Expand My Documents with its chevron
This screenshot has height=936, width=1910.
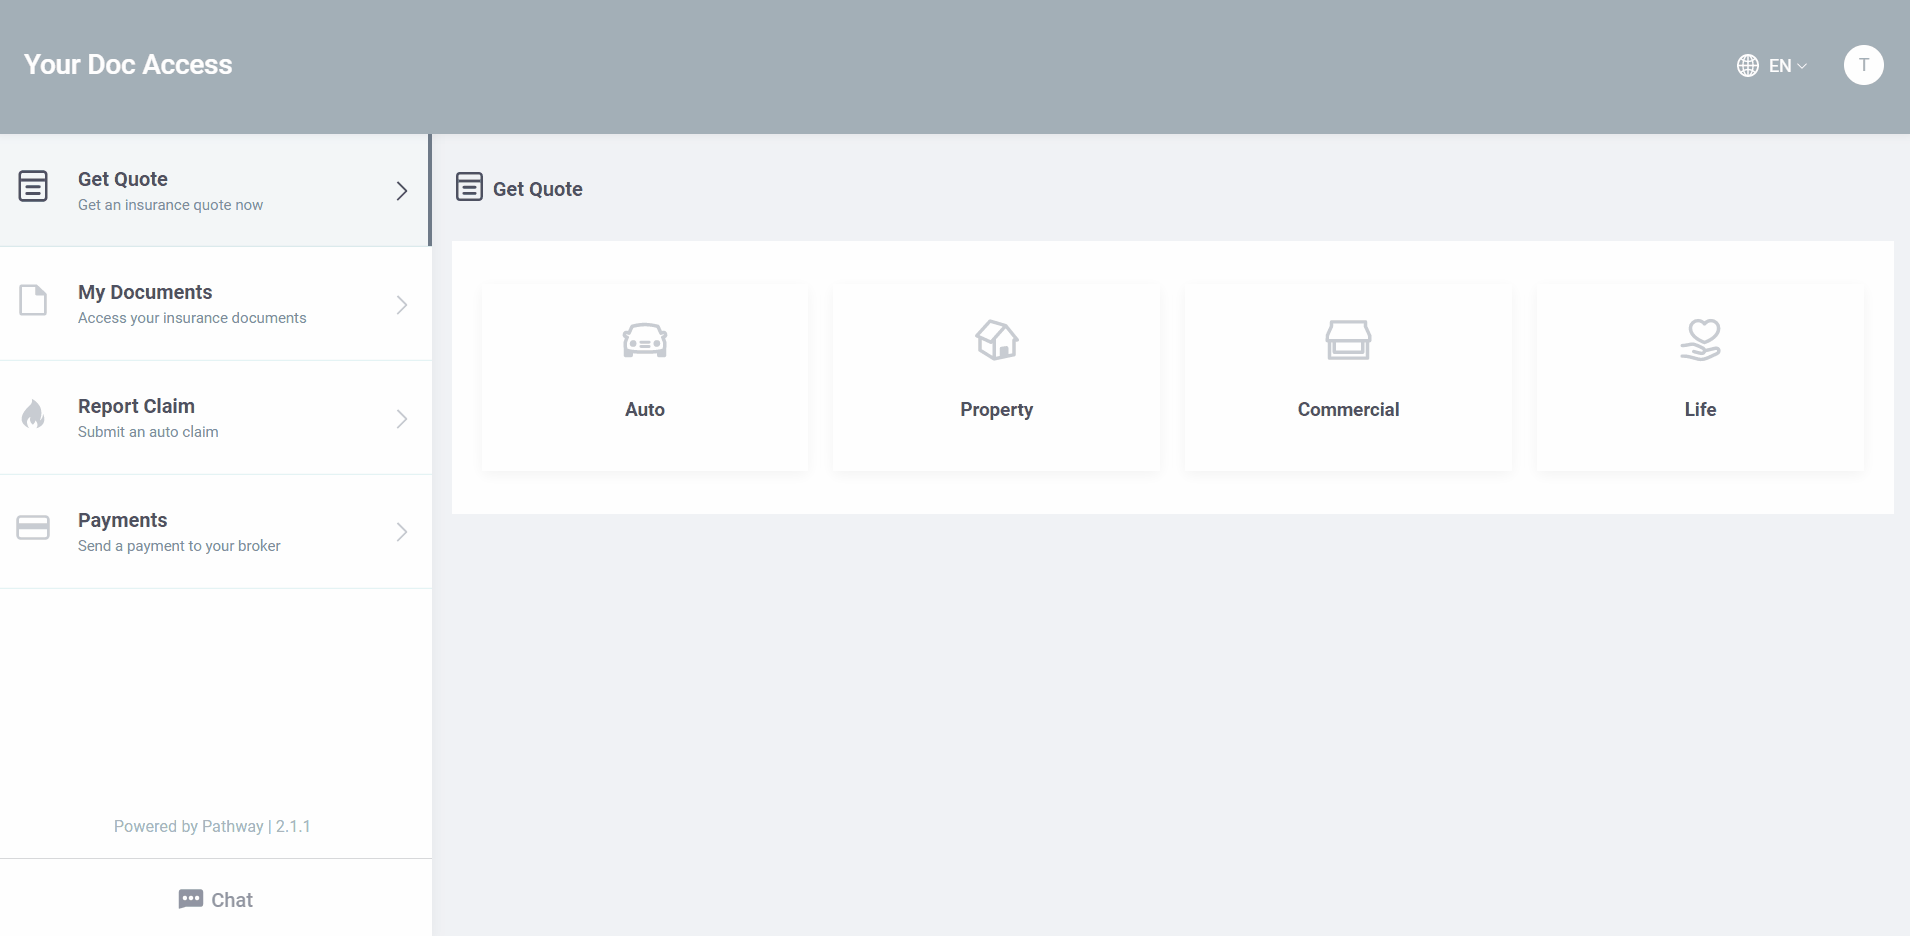pos(401,305)
